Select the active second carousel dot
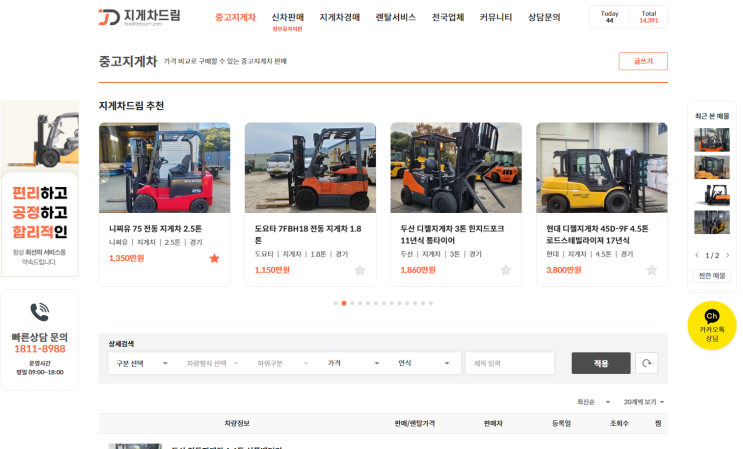Viewport: 743px width, 449px height. [344, 303]
